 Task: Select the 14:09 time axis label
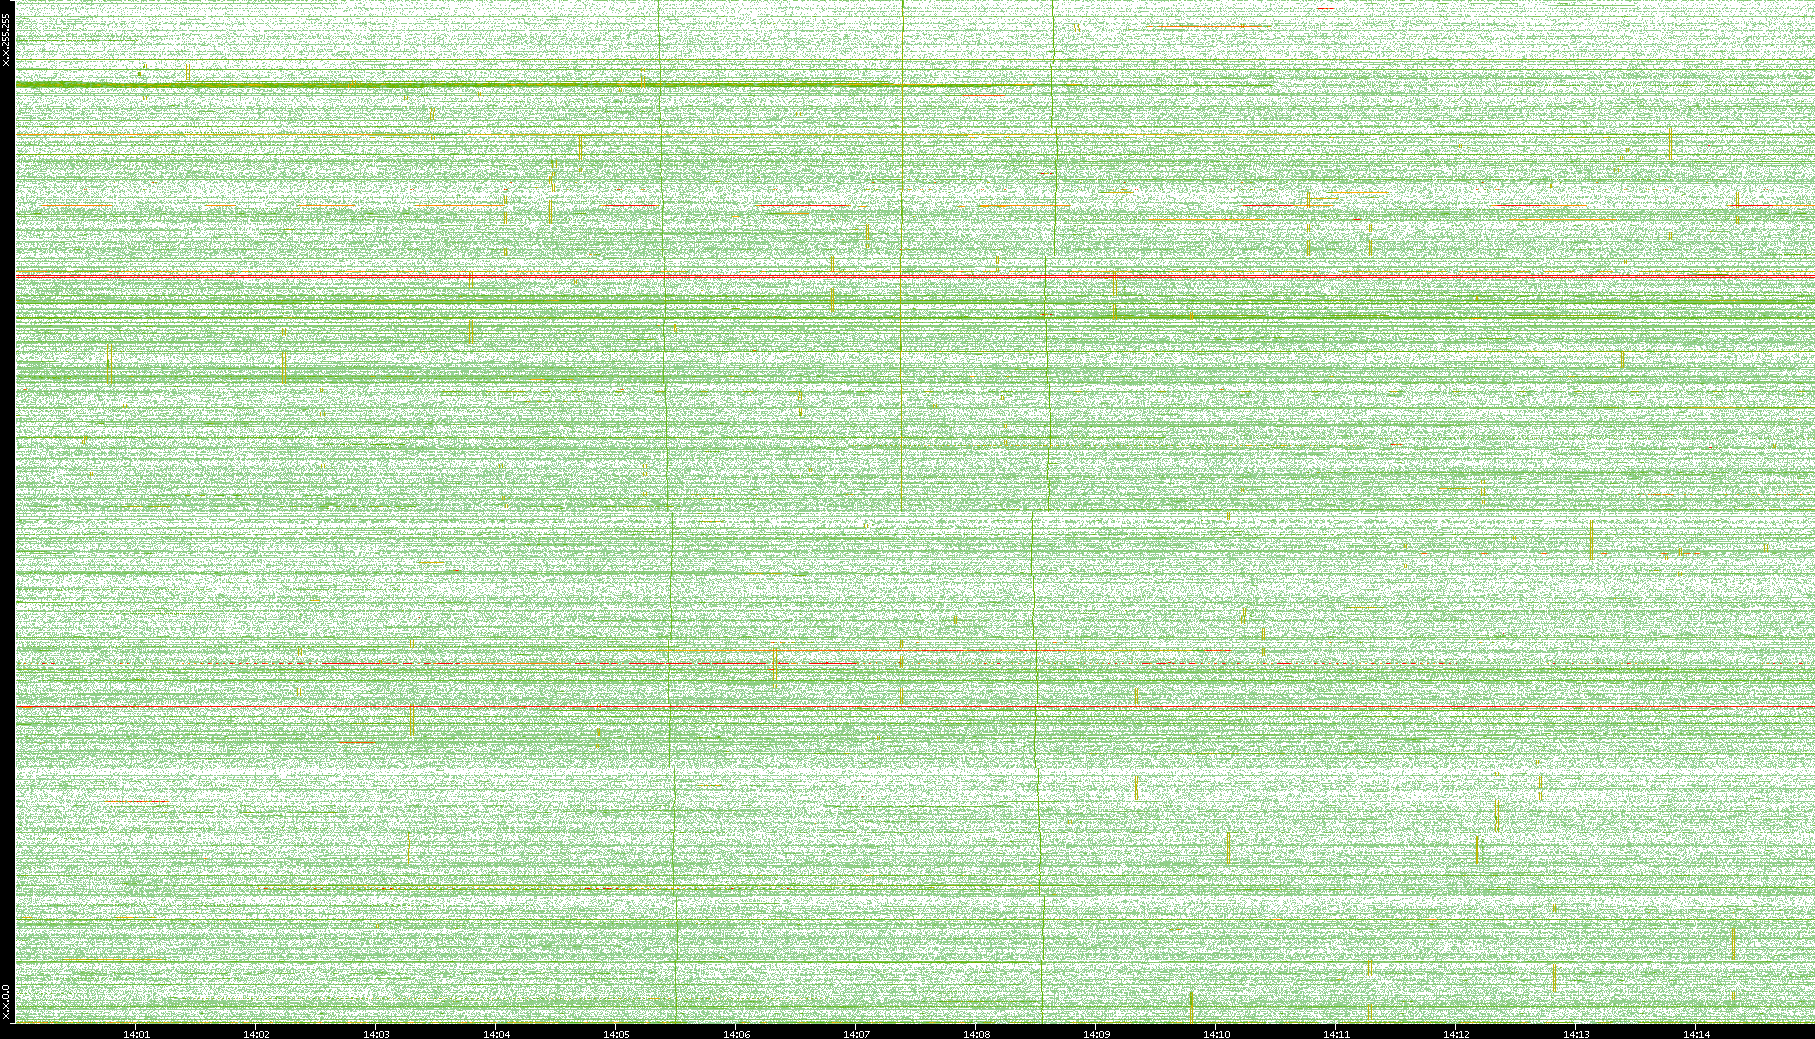tap(1096, 1034)
